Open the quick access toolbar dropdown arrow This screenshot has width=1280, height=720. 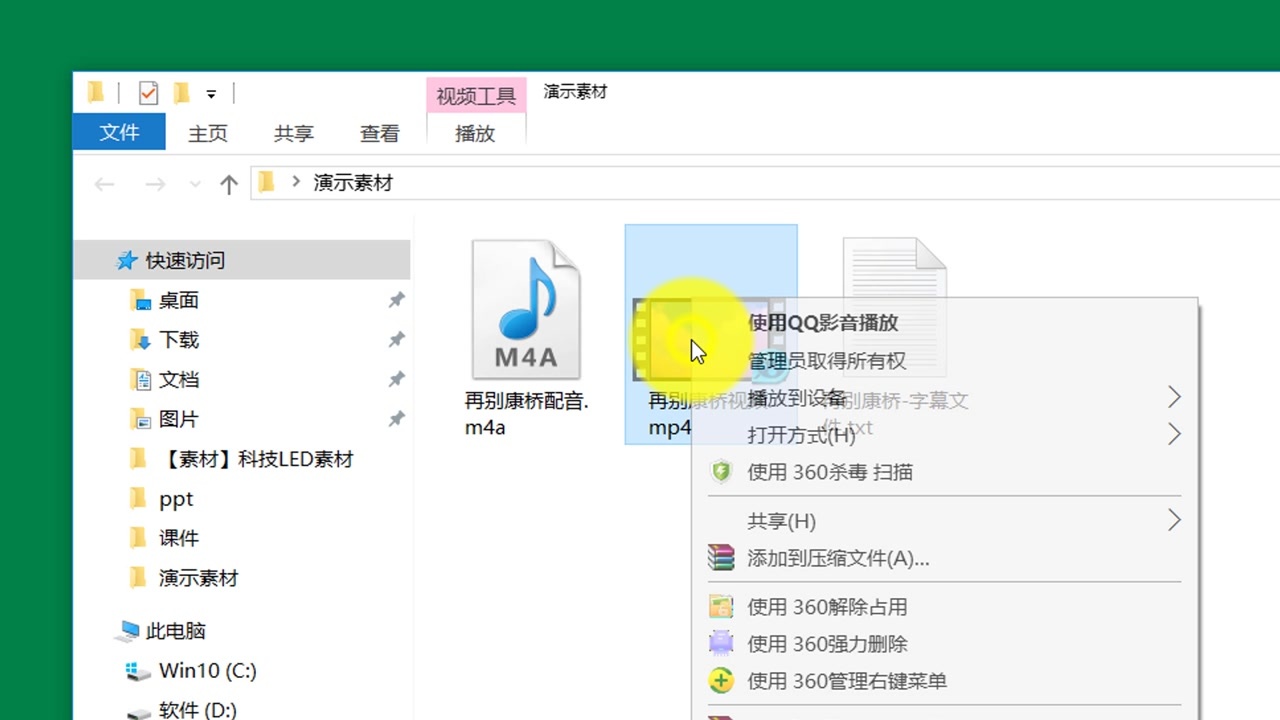211,94
